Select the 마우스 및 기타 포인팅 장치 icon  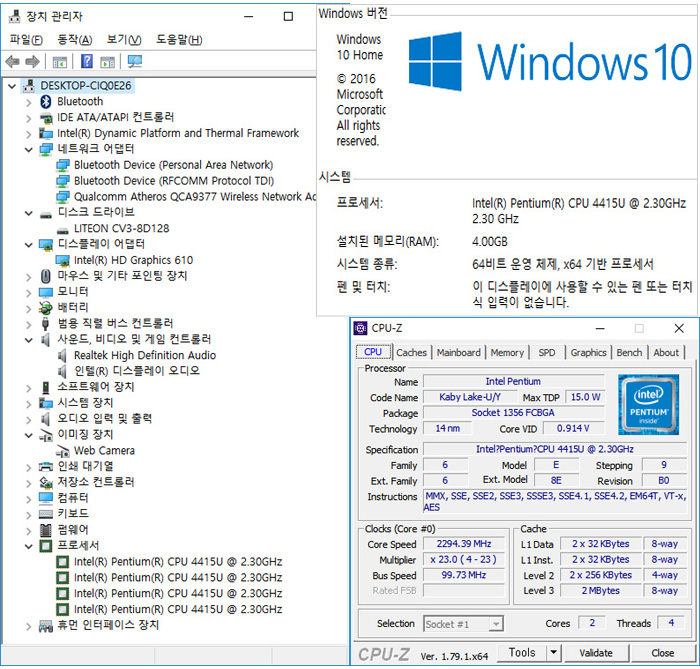[x=46, y=276]
